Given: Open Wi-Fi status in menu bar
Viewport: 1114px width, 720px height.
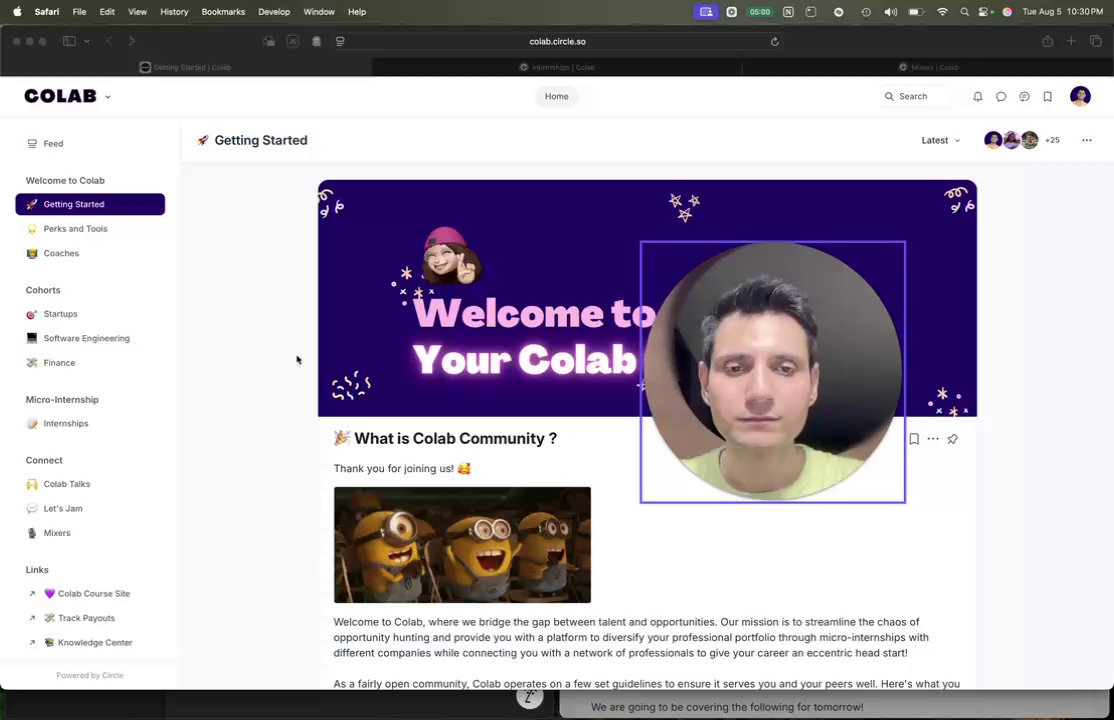Looking at the screenshot, I should 942,12.
